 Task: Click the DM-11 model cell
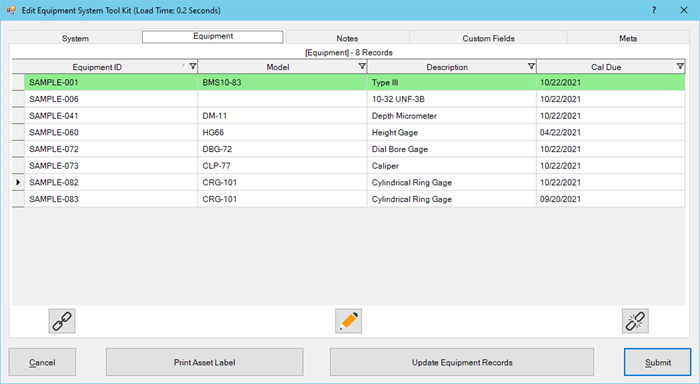[282, 116]
